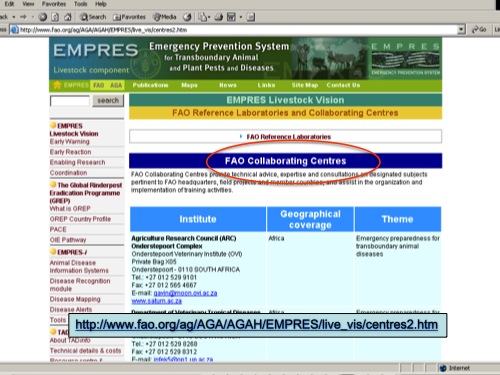This screenshot has width=500, height=375.
Task: Open the Favorites toolbar button
Action: tap(129, 17)
